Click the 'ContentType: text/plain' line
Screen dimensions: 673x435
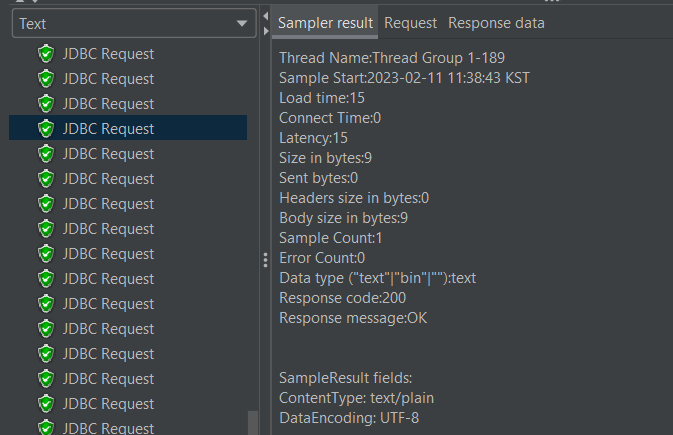click(356, 398)
